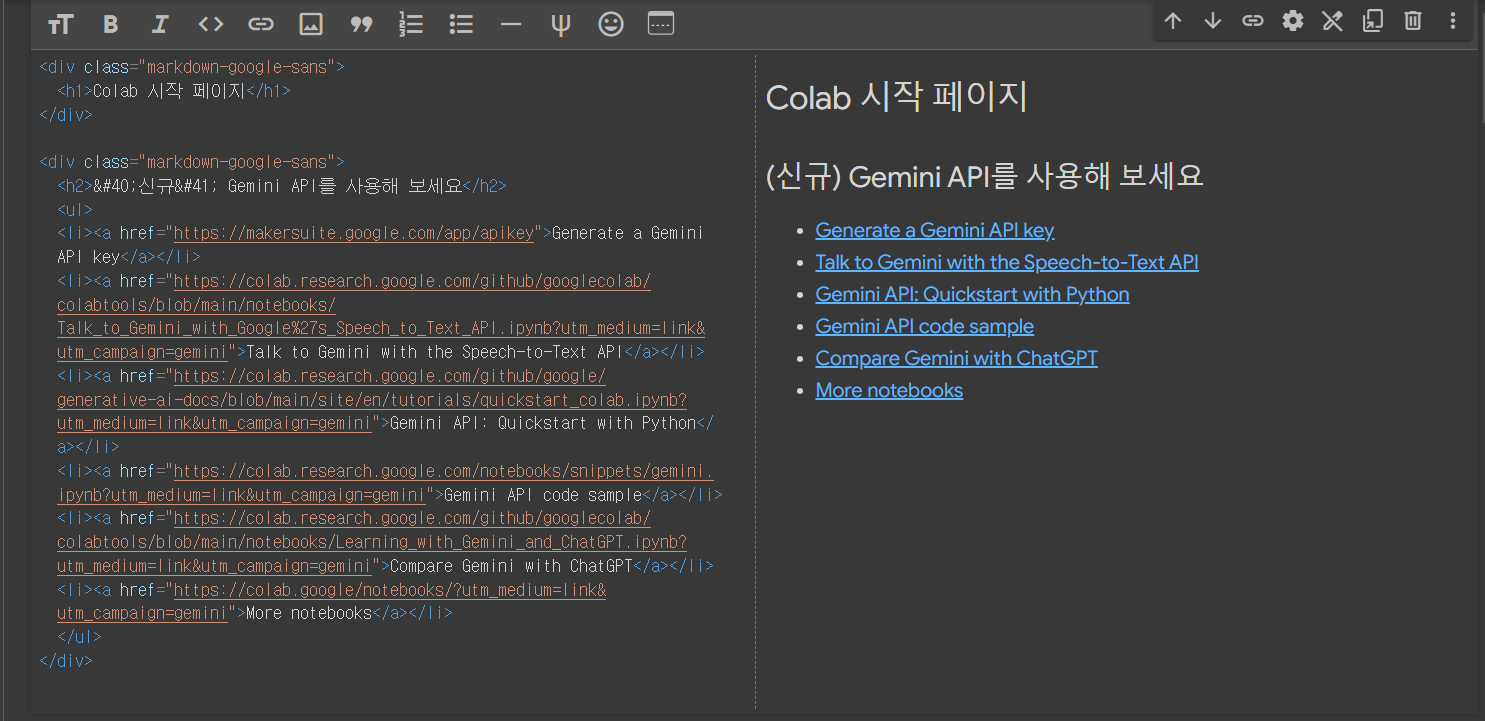Open Generate a Gemini API key link
This screenshot has height=721, width=1485.
point(935,230)
